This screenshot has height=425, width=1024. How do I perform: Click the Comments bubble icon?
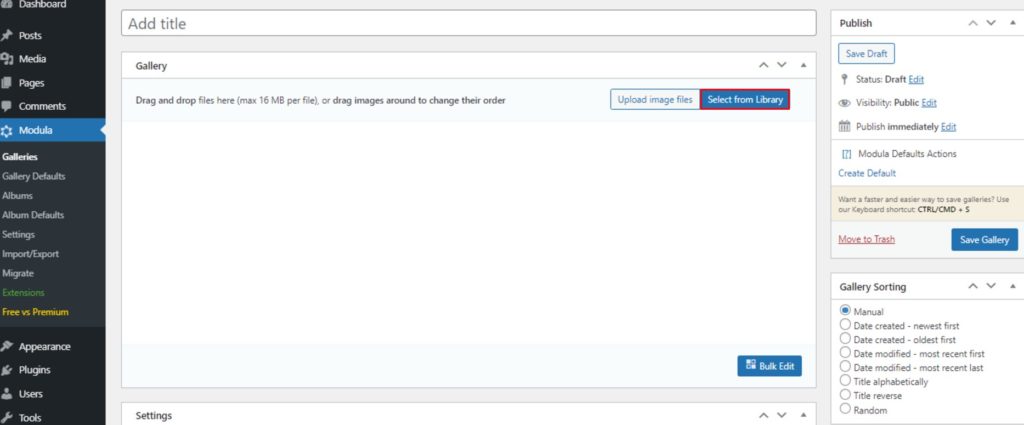tap(8, 106)
